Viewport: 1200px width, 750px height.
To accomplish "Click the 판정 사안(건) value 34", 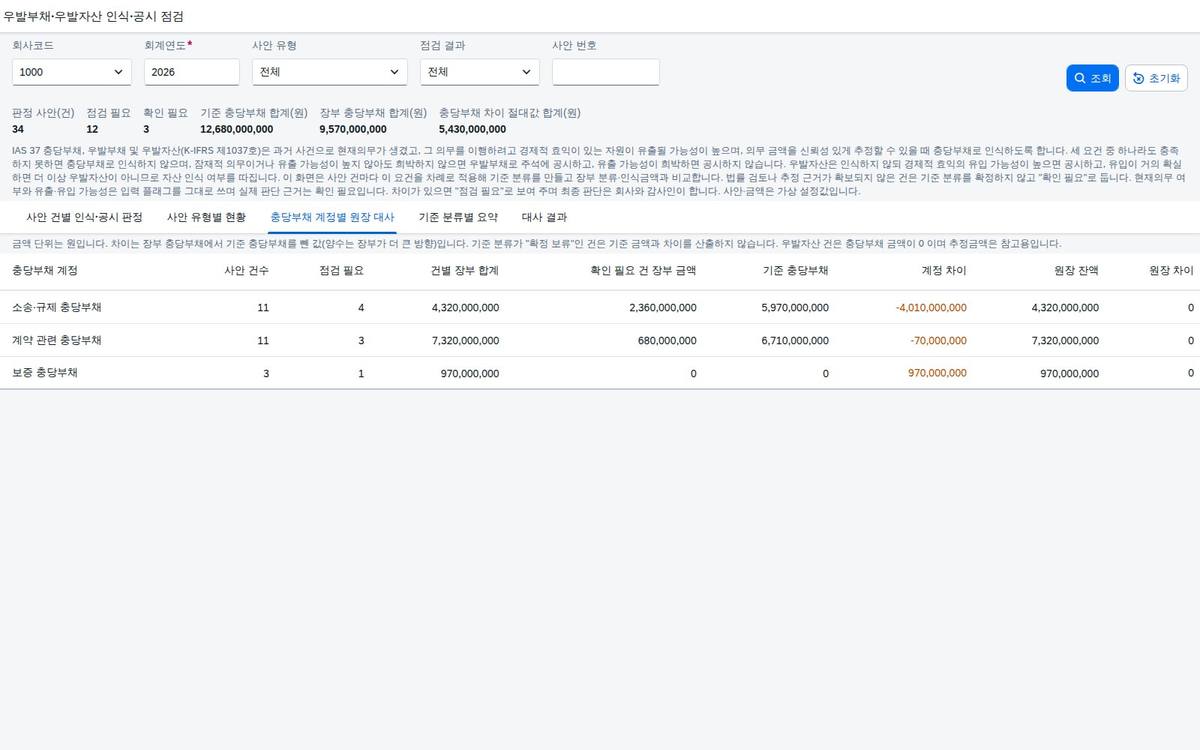I will point(18,129).
